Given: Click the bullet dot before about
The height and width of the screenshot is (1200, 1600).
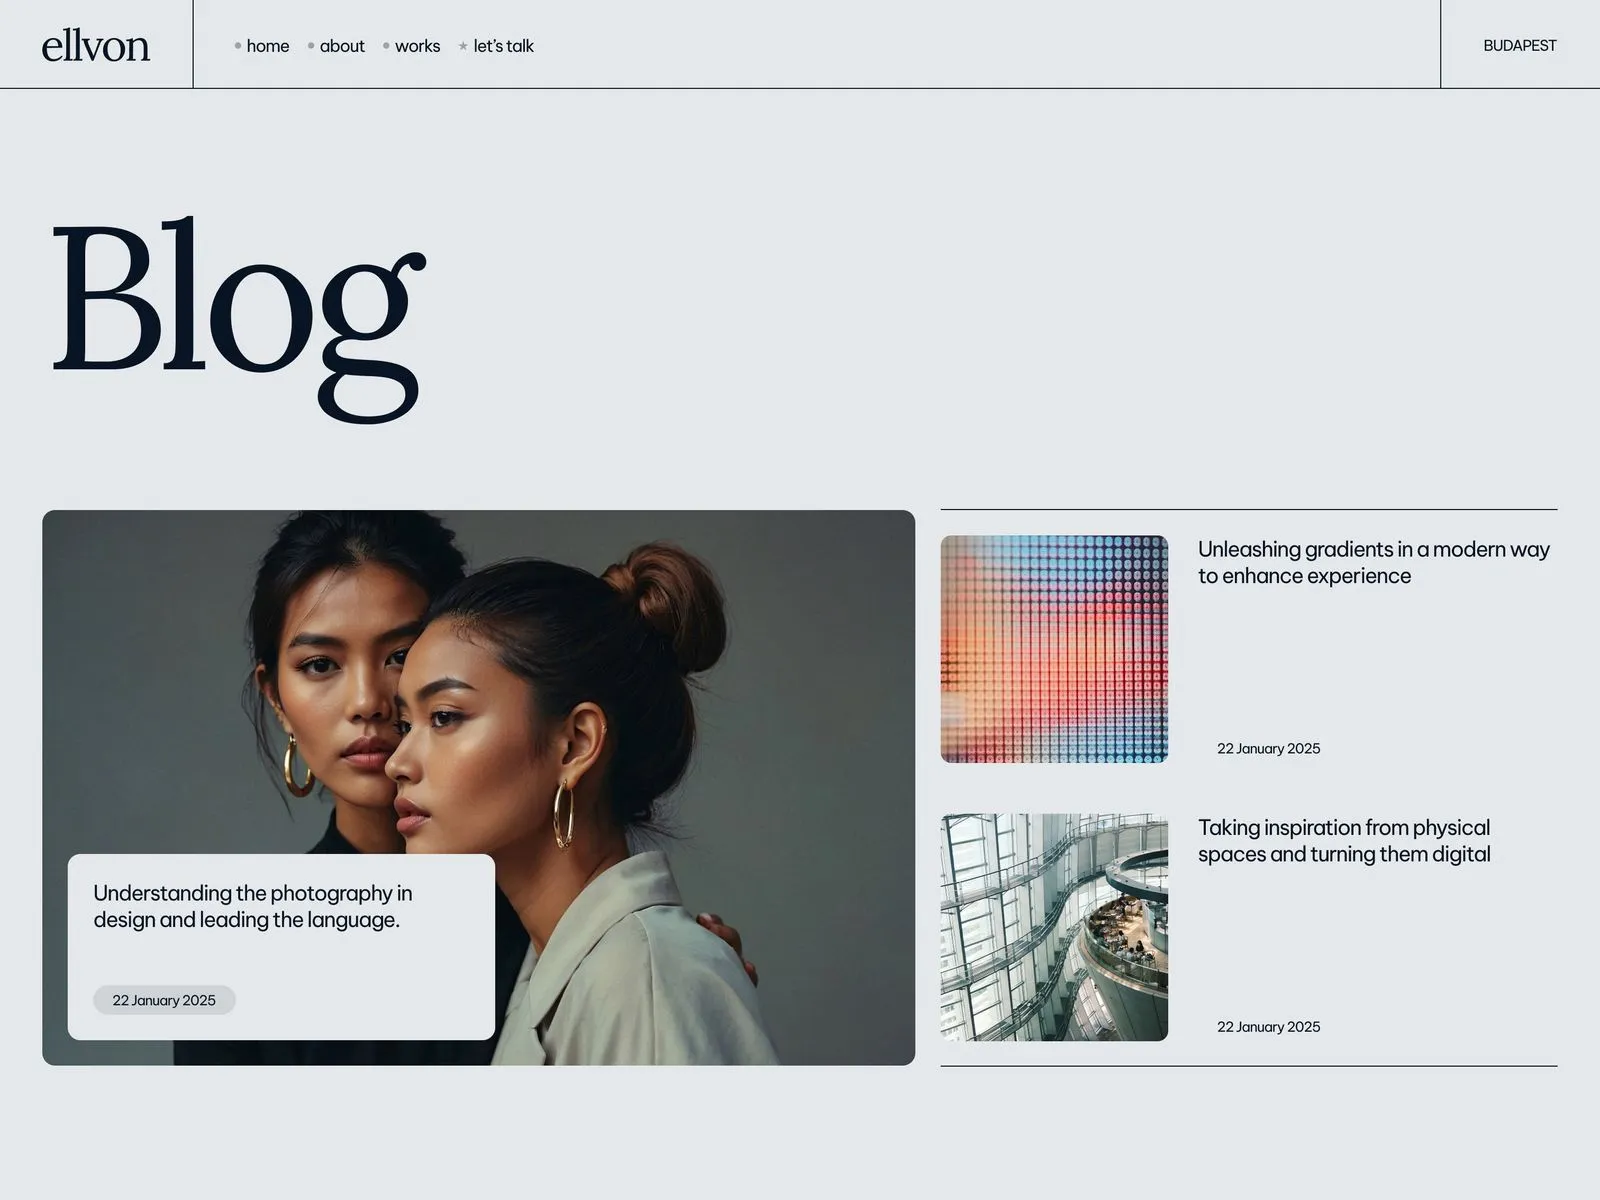Looking at the screenshot, I should (x=311, y=46).
